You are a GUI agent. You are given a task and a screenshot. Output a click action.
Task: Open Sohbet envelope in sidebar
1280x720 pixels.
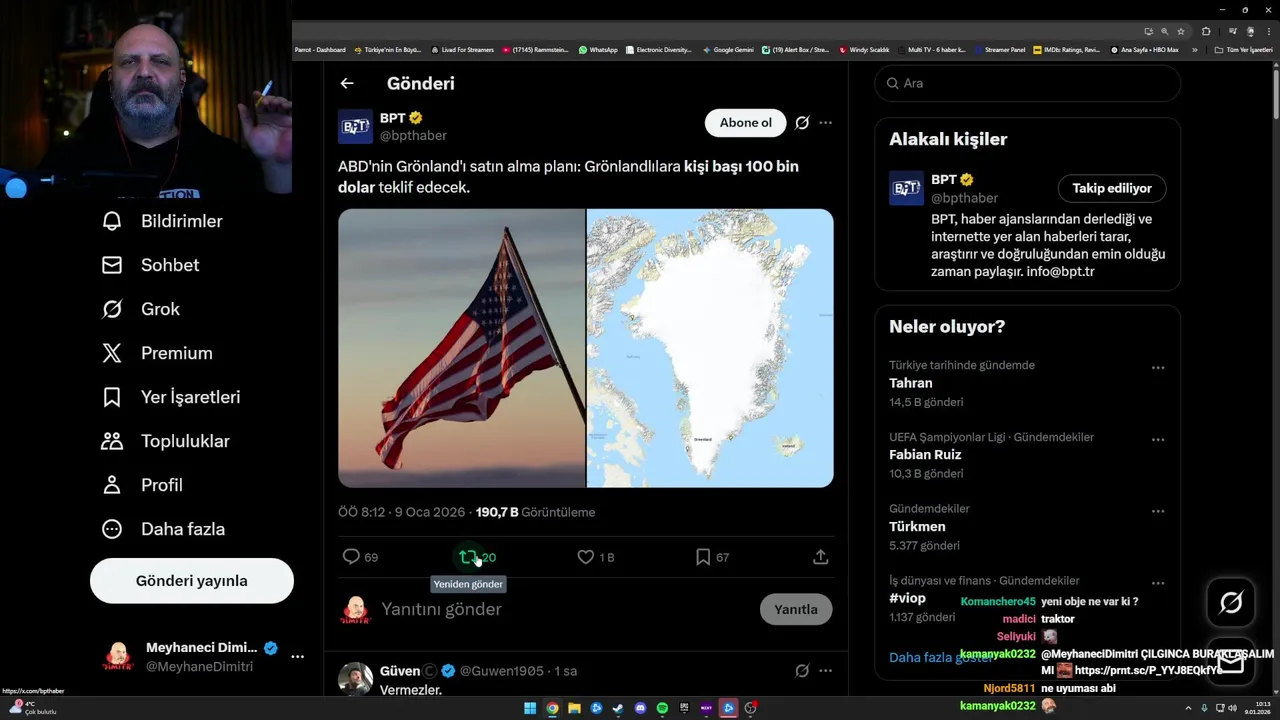pyautogui.click(x=112, y=265)
